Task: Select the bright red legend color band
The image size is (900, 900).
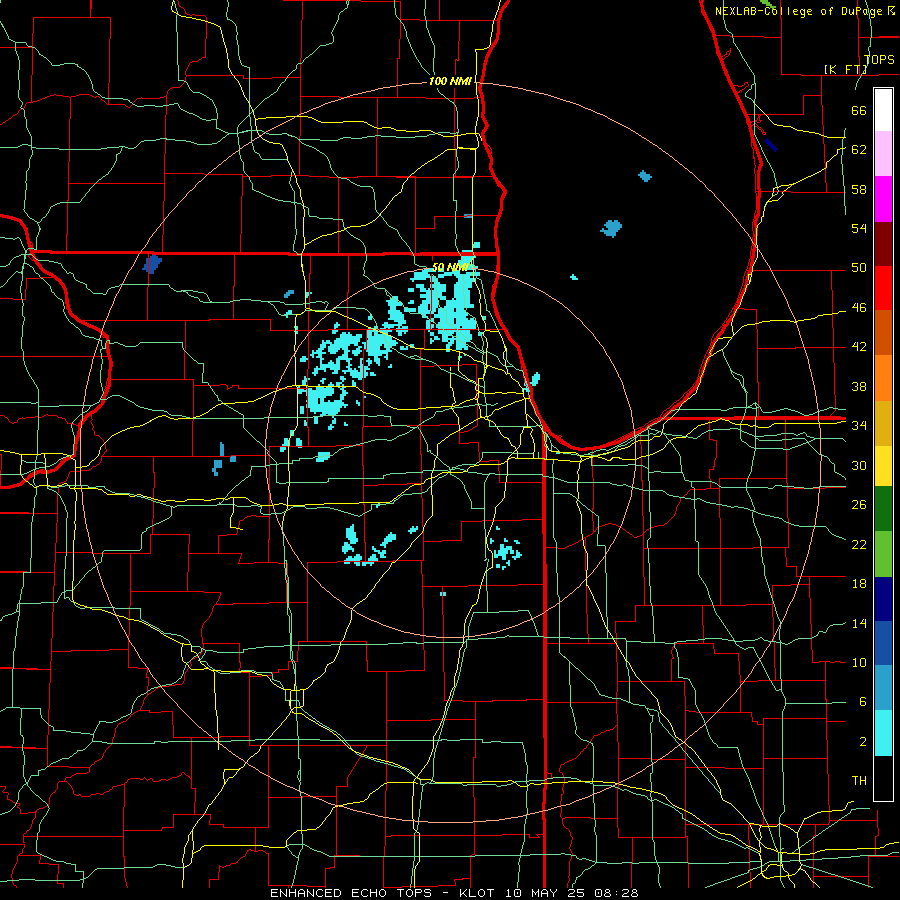Action: 883,288
